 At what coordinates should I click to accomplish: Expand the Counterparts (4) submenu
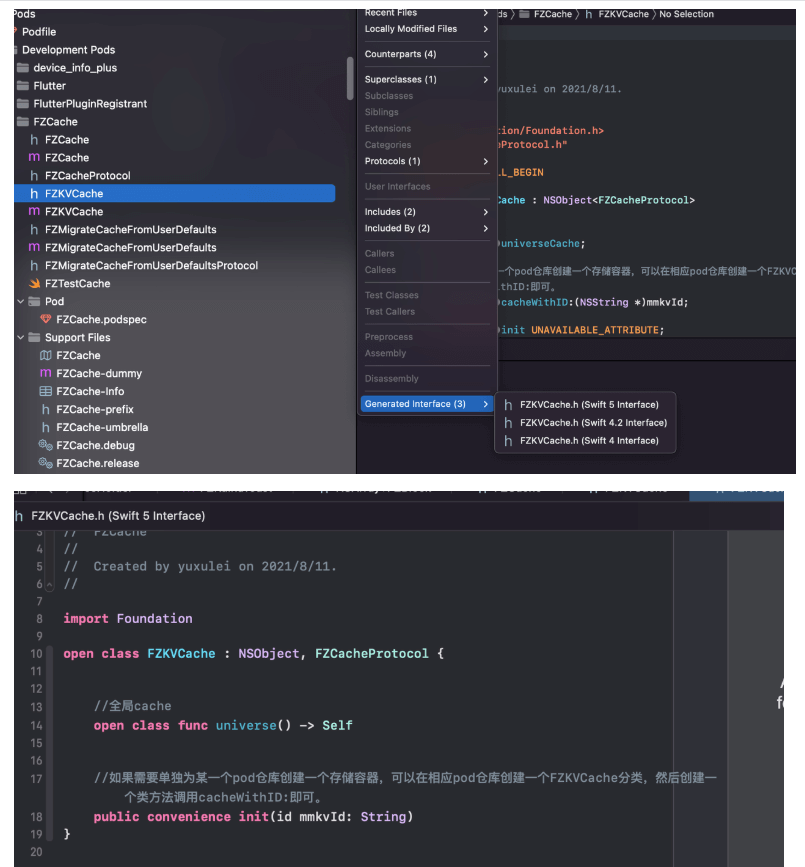coord(427,54)
